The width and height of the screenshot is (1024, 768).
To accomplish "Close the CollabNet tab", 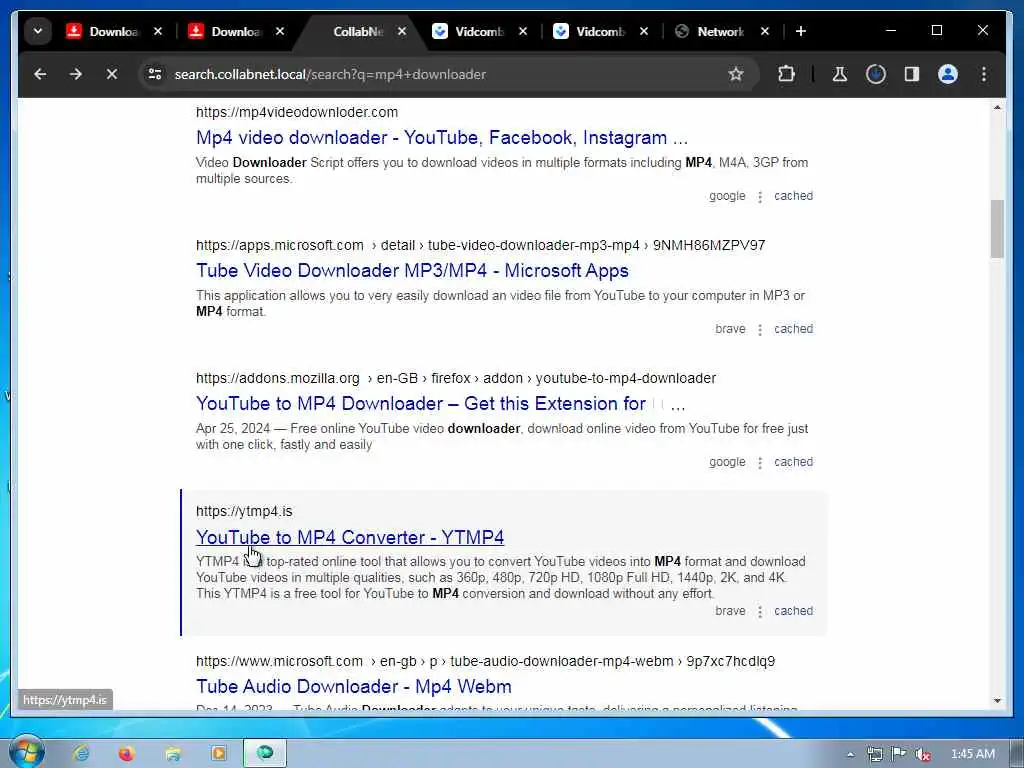I will coord(402,31).
